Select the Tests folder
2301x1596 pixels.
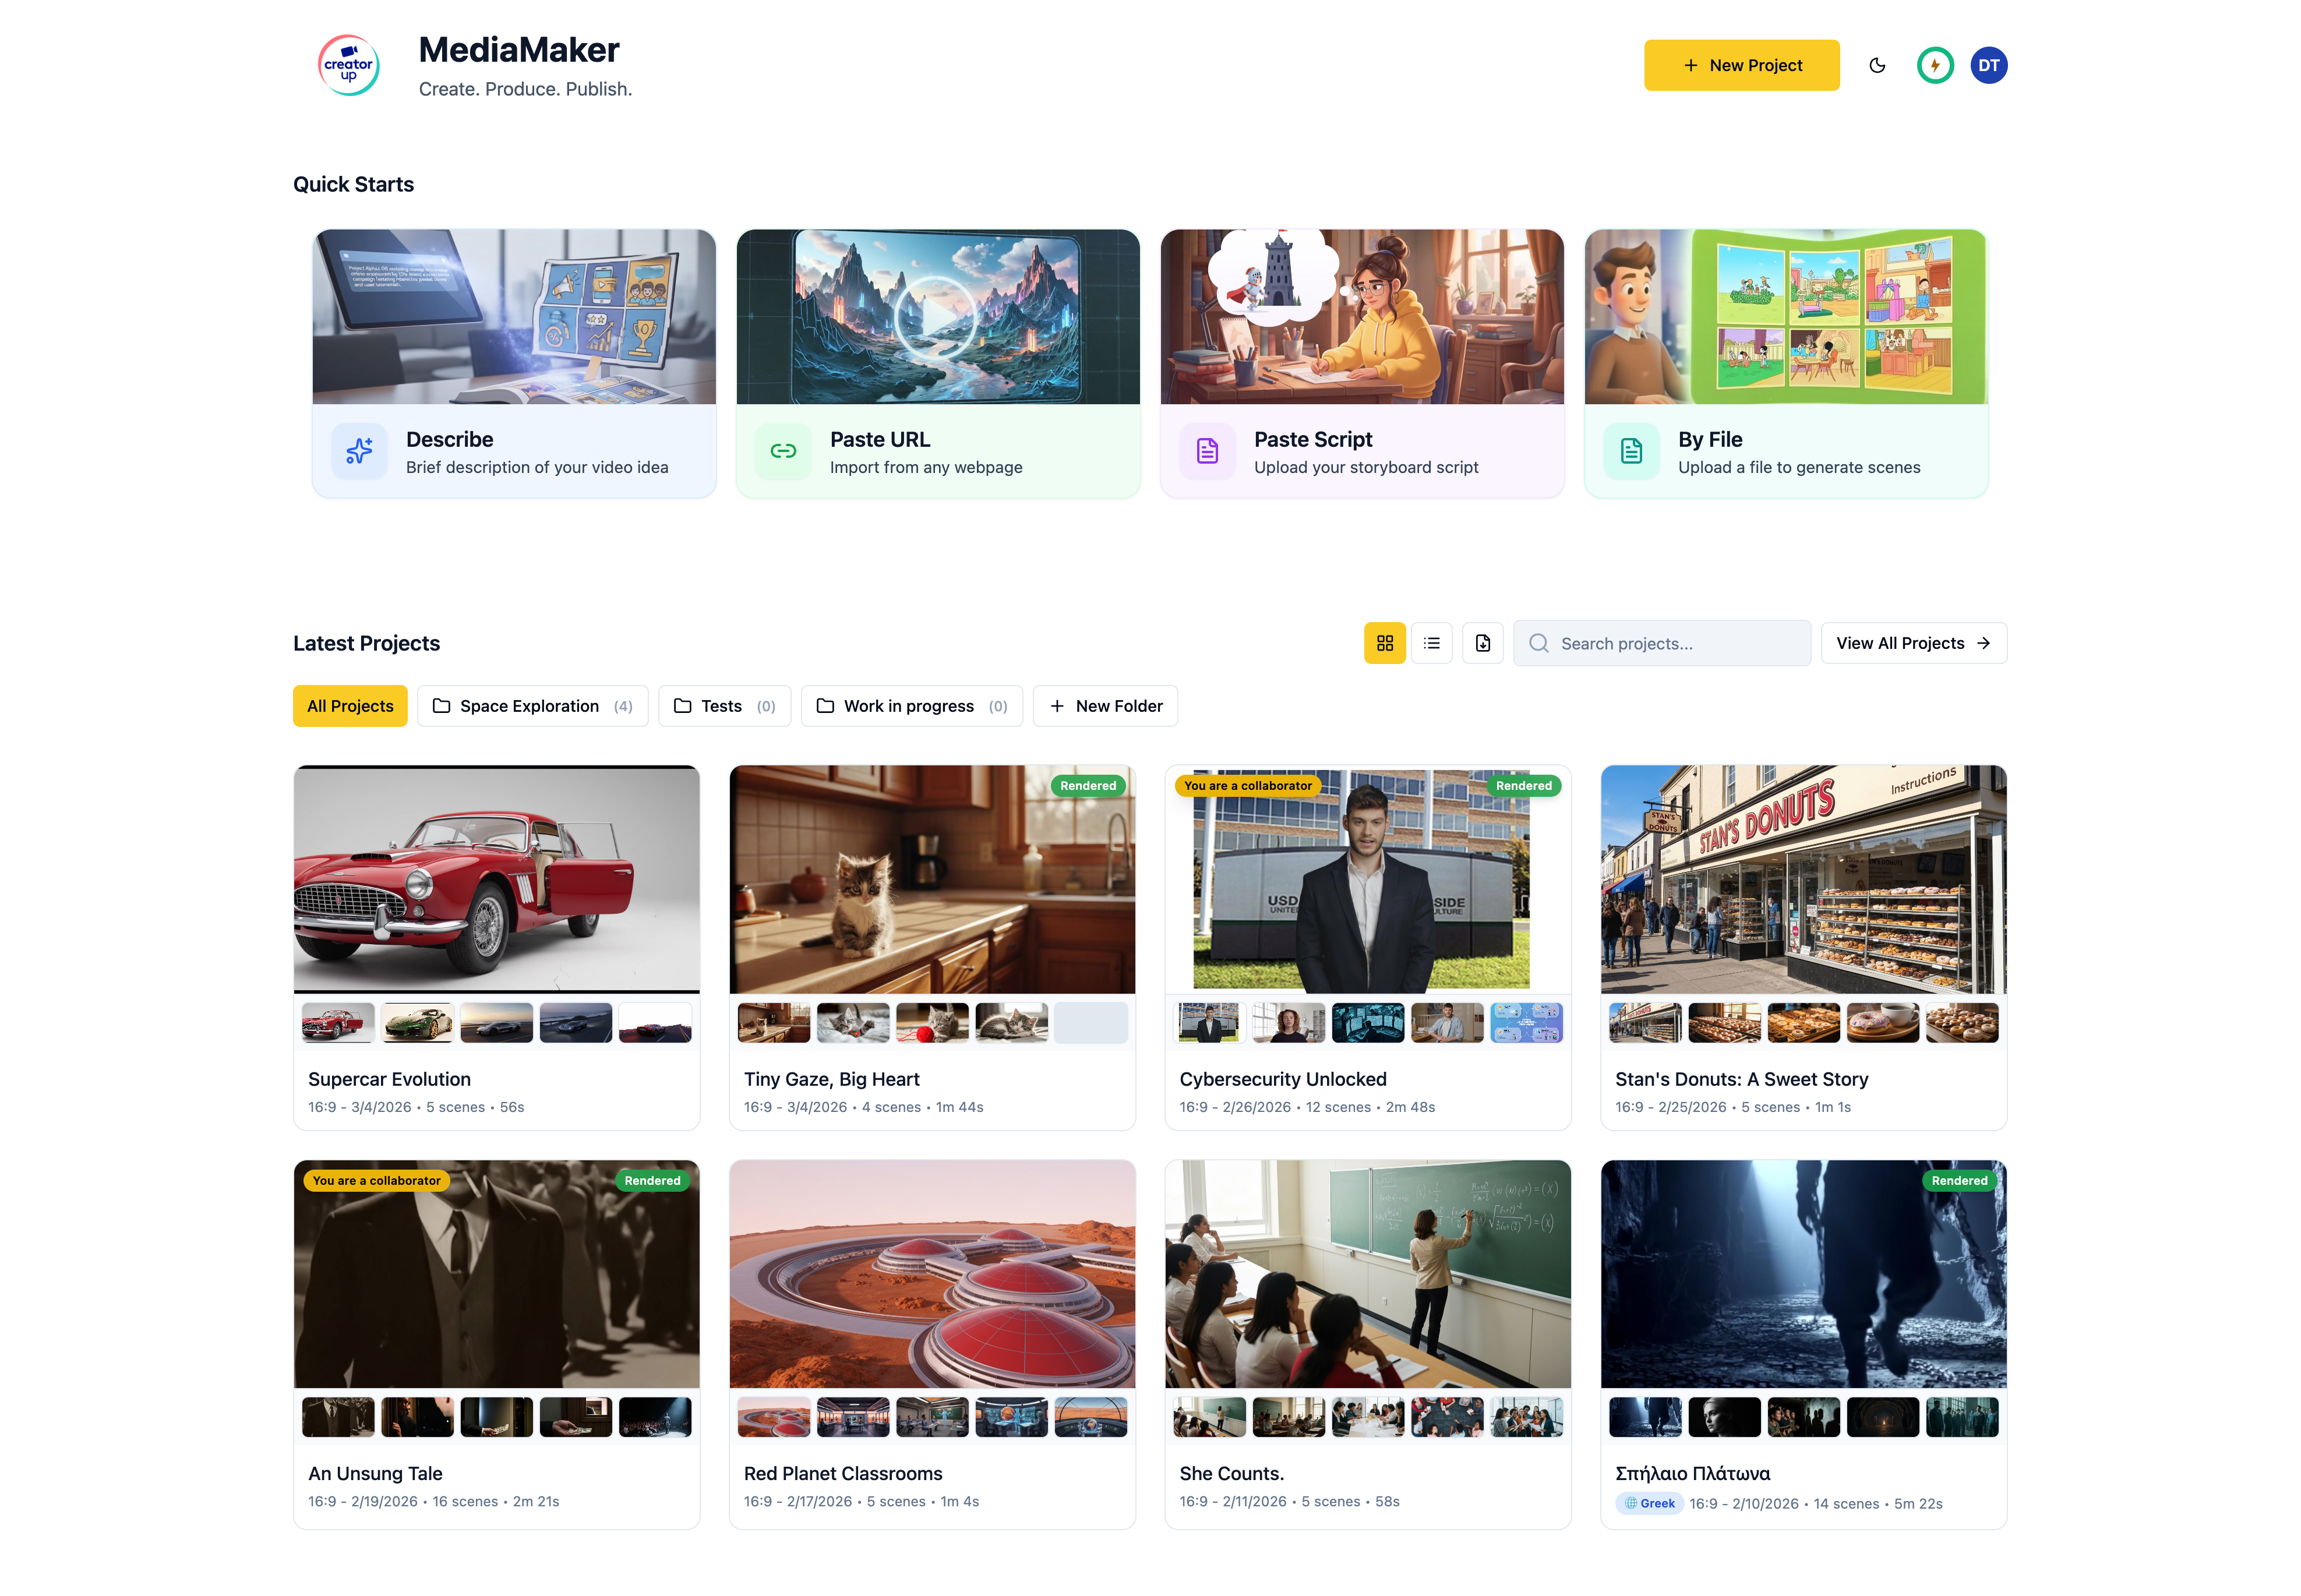coord(724,705)
